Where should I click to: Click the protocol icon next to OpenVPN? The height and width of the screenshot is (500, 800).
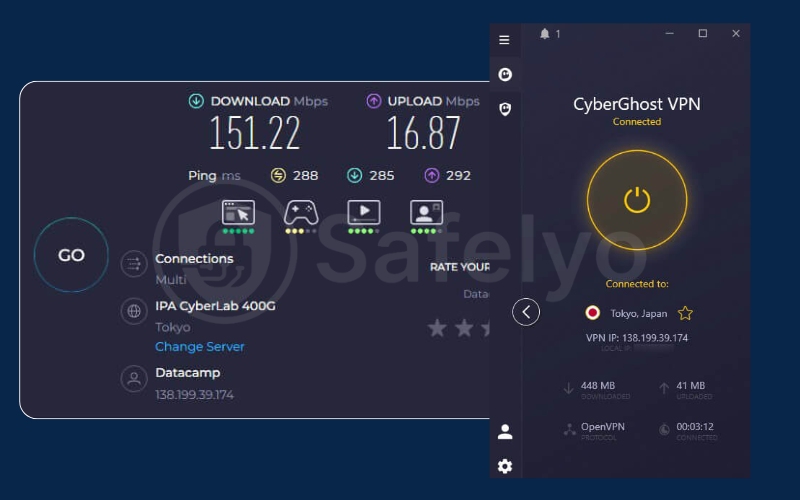(x=569, y=430)
